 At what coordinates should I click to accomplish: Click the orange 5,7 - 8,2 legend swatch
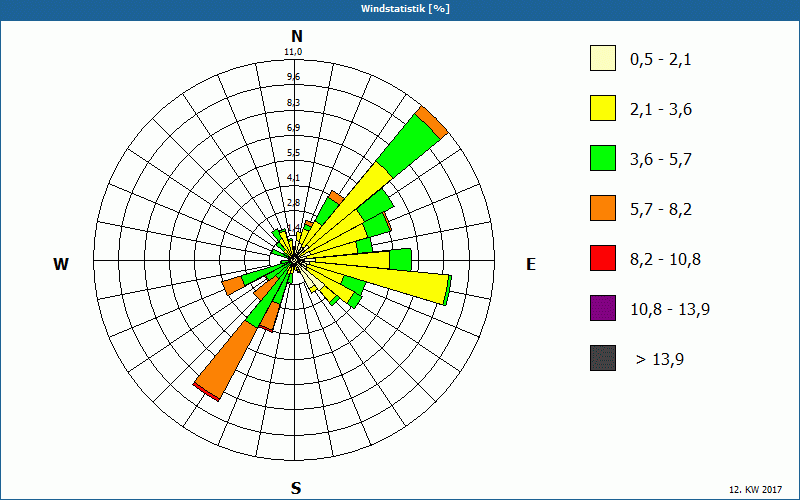tap(603, 208)
